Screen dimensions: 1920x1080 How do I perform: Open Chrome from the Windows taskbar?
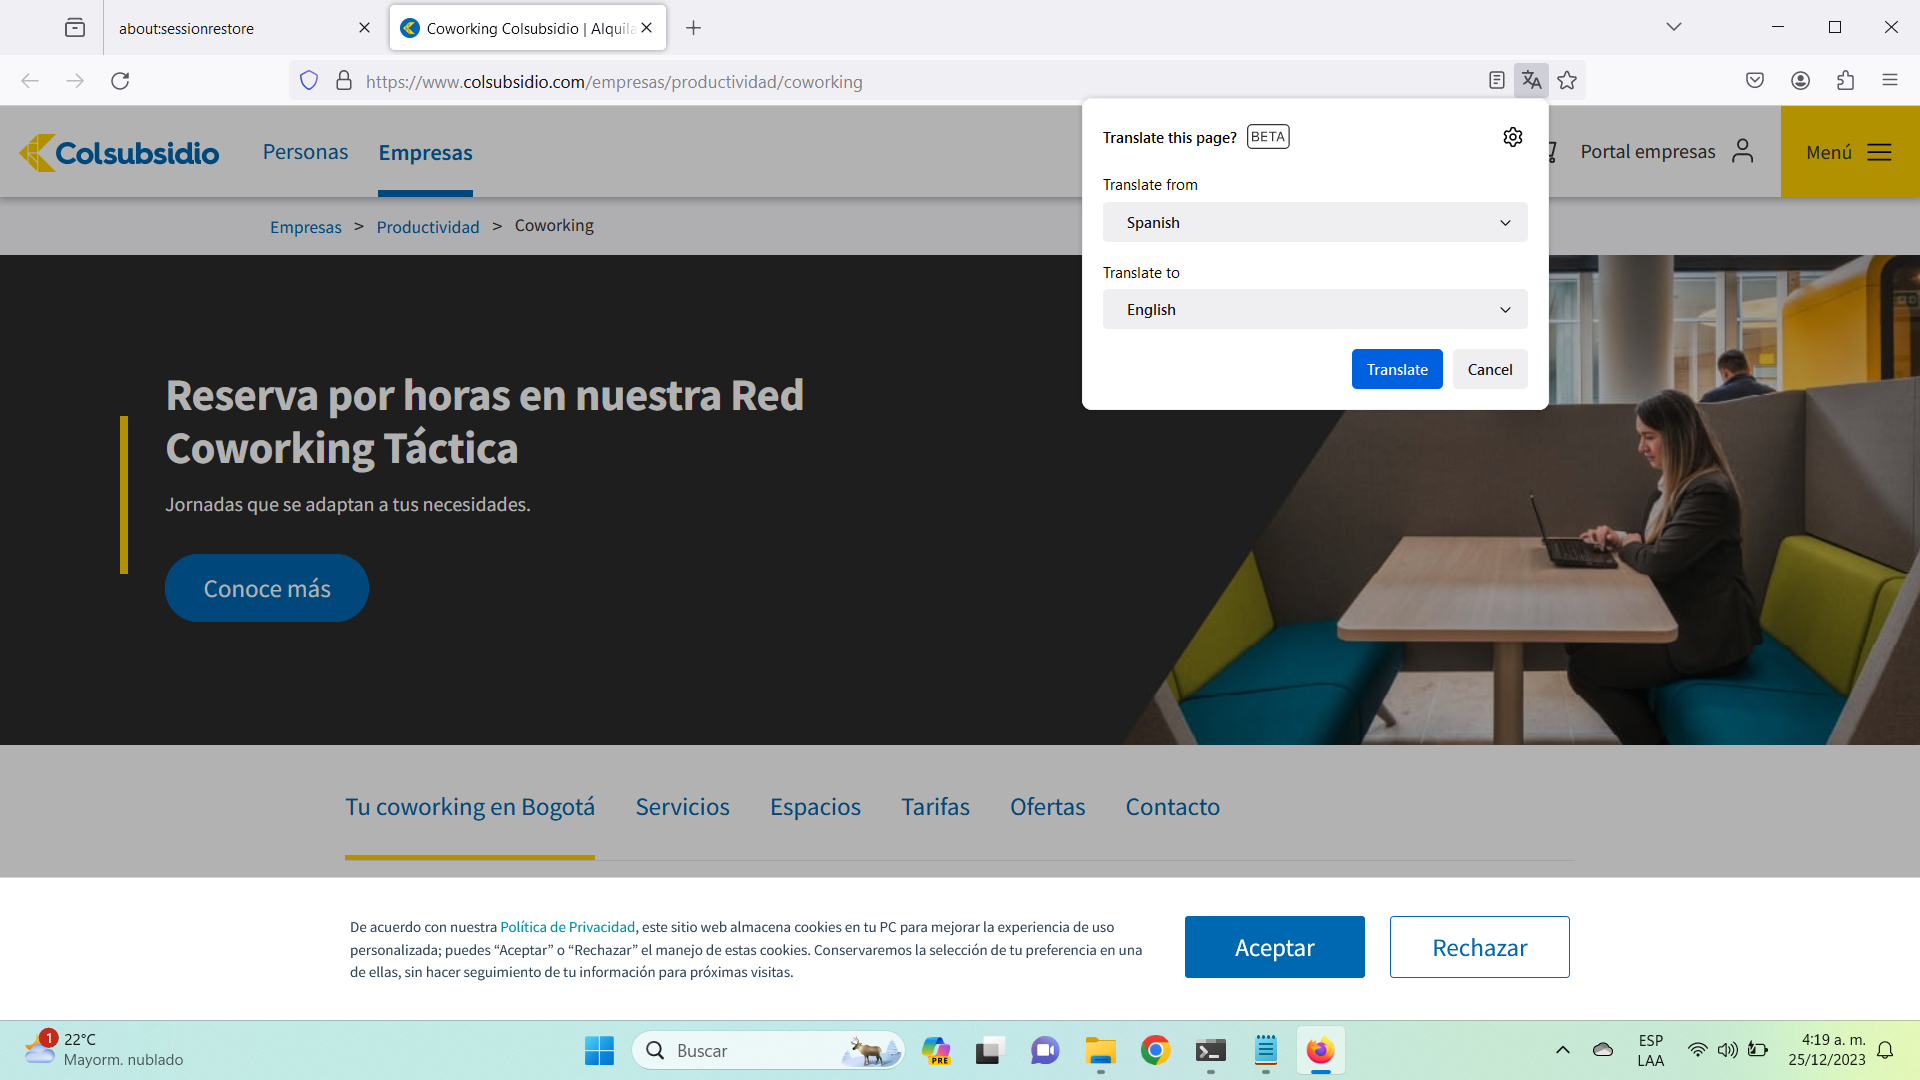click(1155, 1050)
